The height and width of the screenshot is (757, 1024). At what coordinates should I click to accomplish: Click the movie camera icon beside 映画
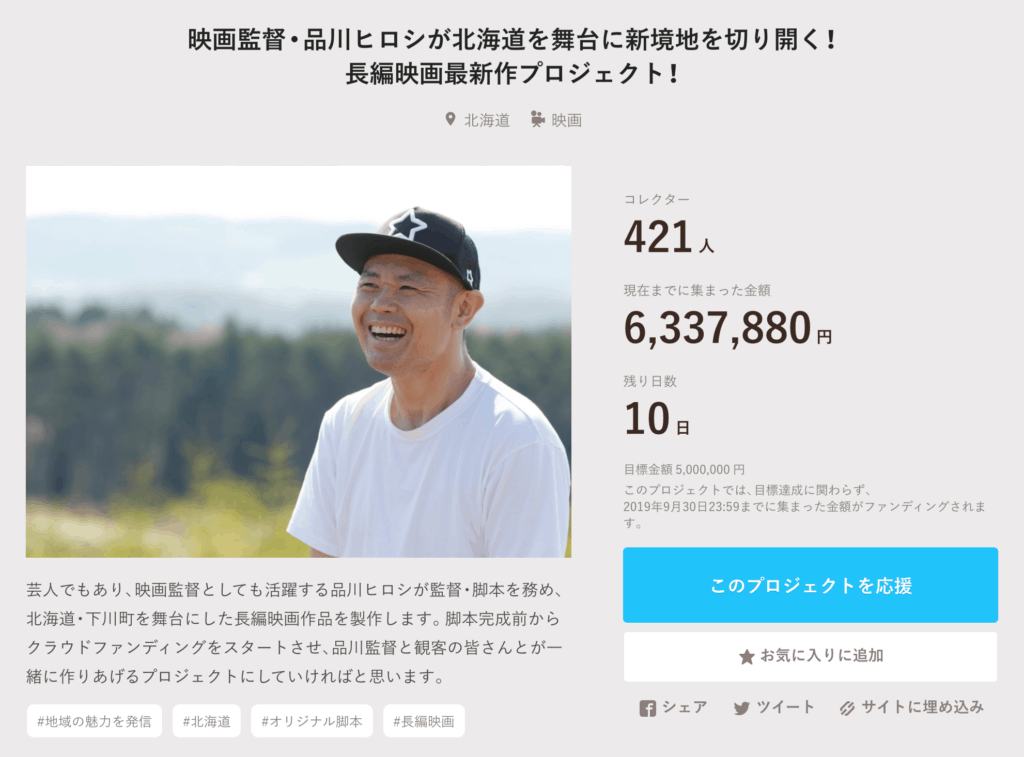(x=537, y=120)
